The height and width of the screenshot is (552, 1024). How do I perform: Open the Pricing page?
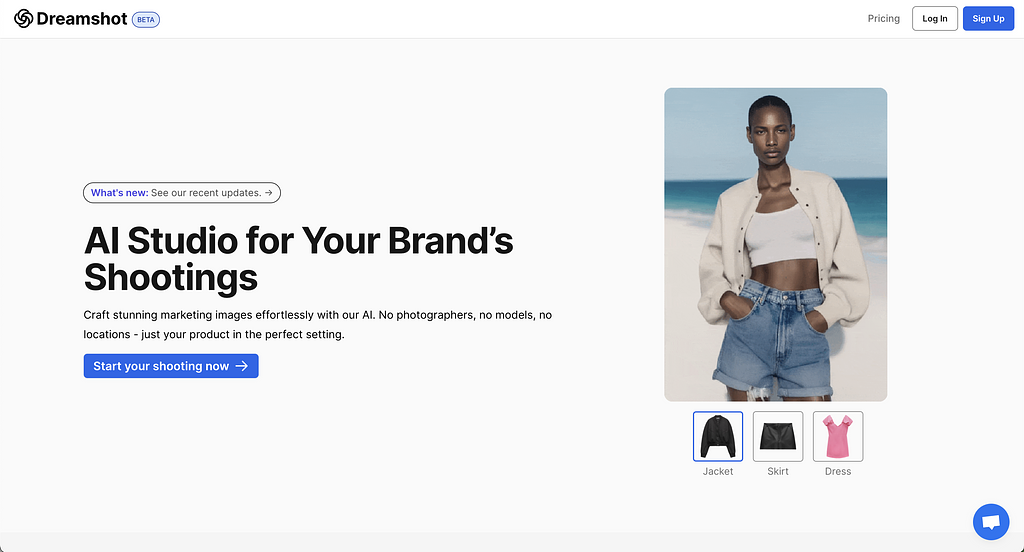(x=884, y=18)
